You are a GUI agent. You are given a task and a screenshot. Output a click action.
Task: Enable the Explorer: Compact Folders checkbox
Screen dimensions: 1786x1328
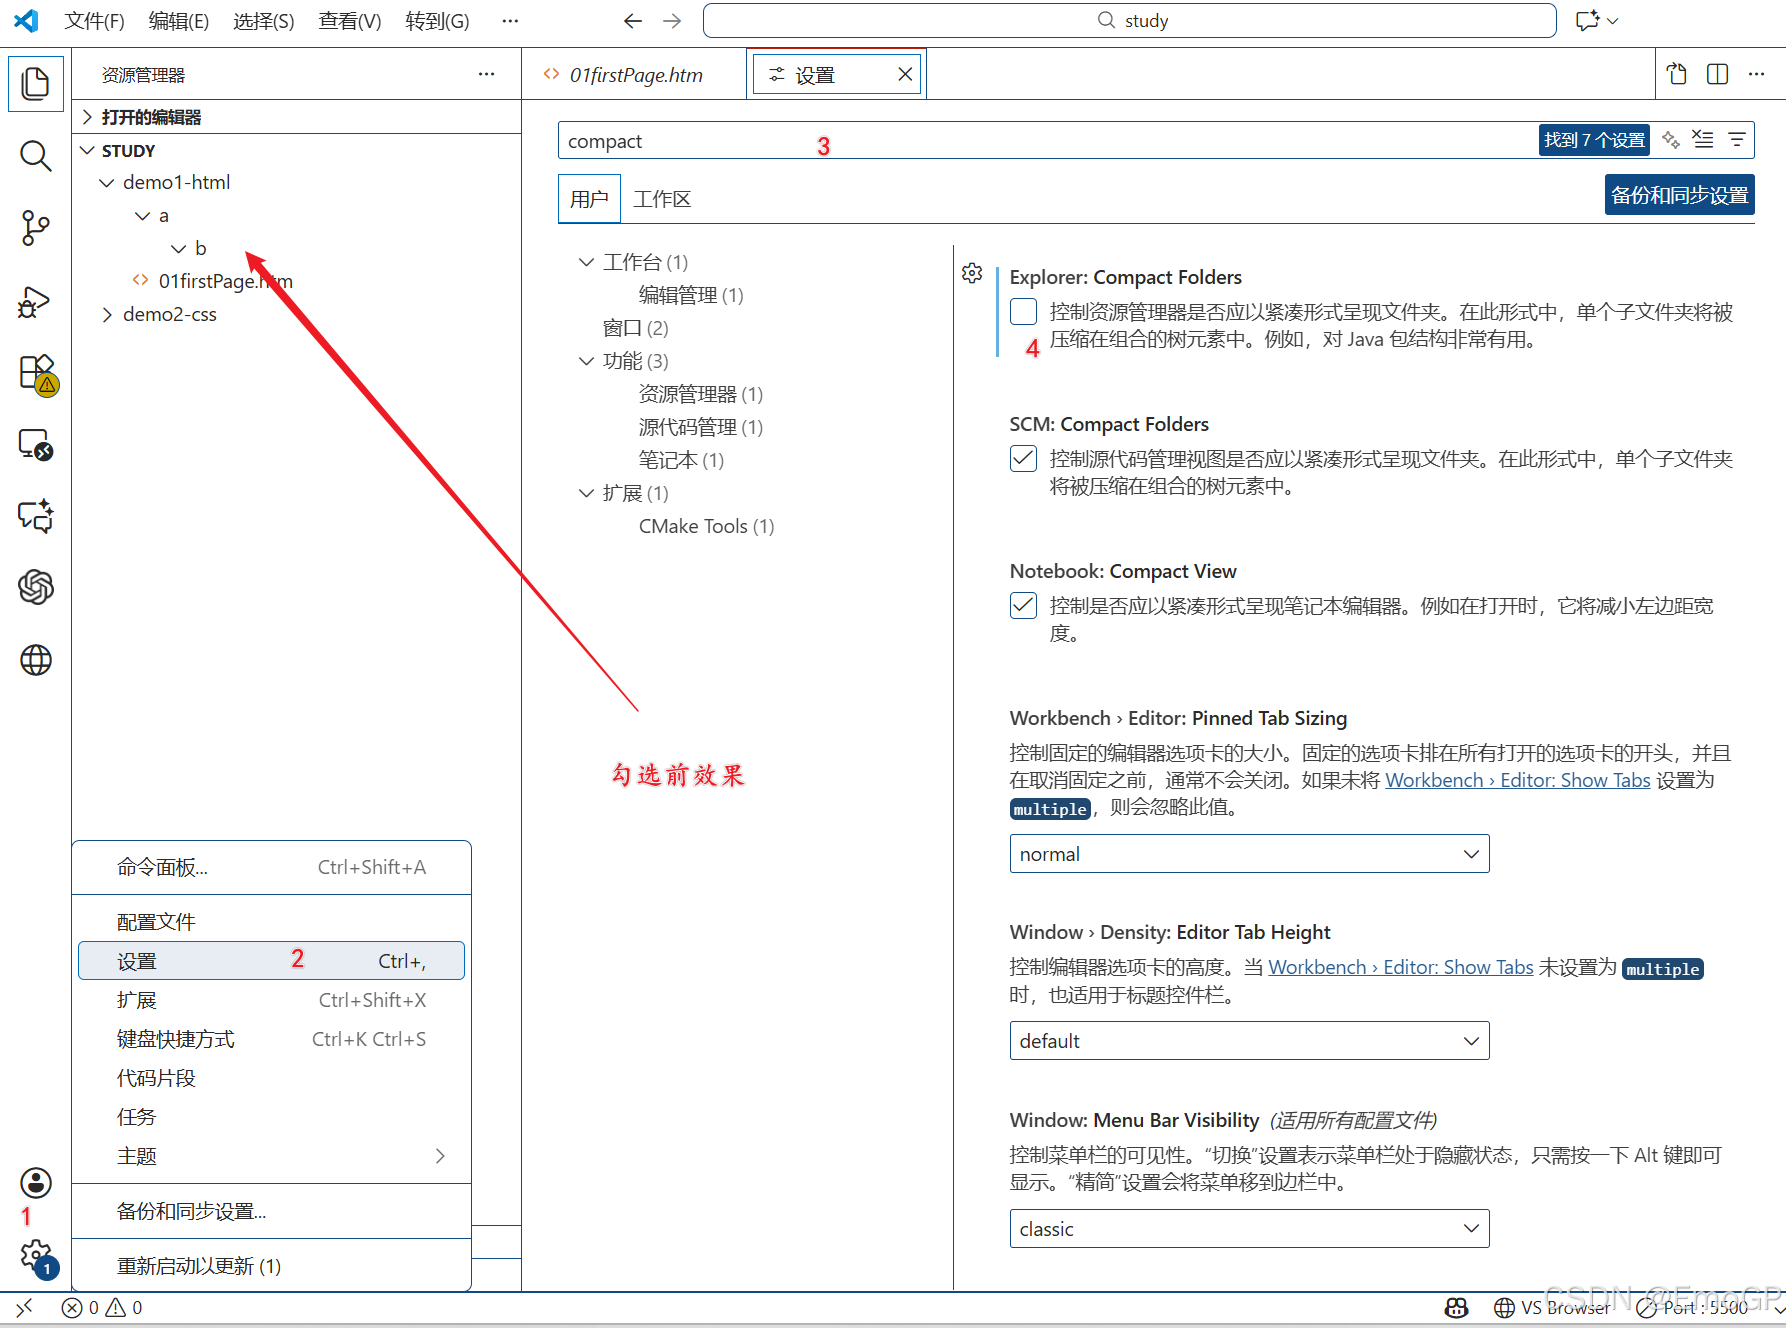point(1023,311)
